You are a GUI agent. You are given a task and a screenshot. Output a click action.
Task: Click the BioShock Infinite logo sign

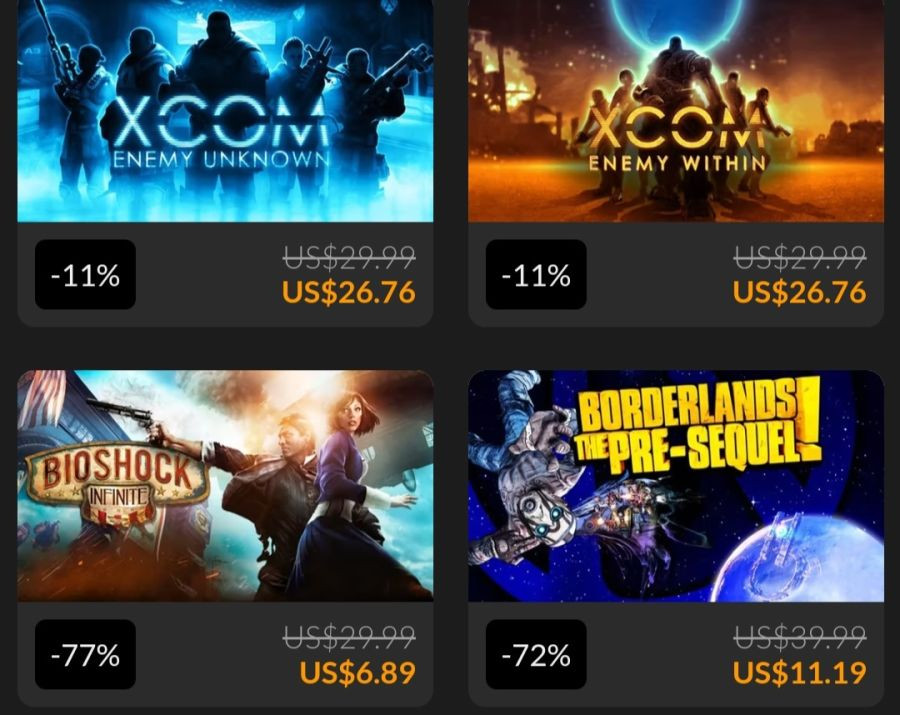pyautogui.click(x=117, y=485)
